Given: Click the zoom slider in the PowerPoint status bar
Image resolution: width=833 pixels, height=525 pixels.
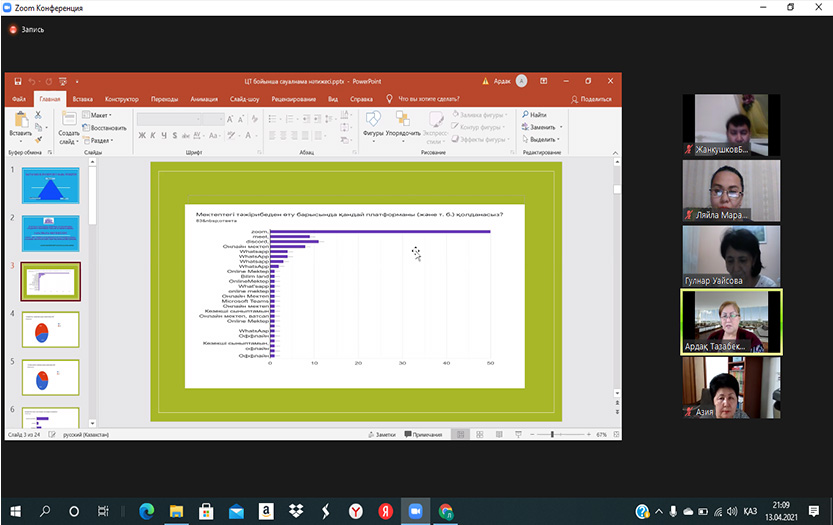Looking at the screenshot, I should (x=555, y=435).
